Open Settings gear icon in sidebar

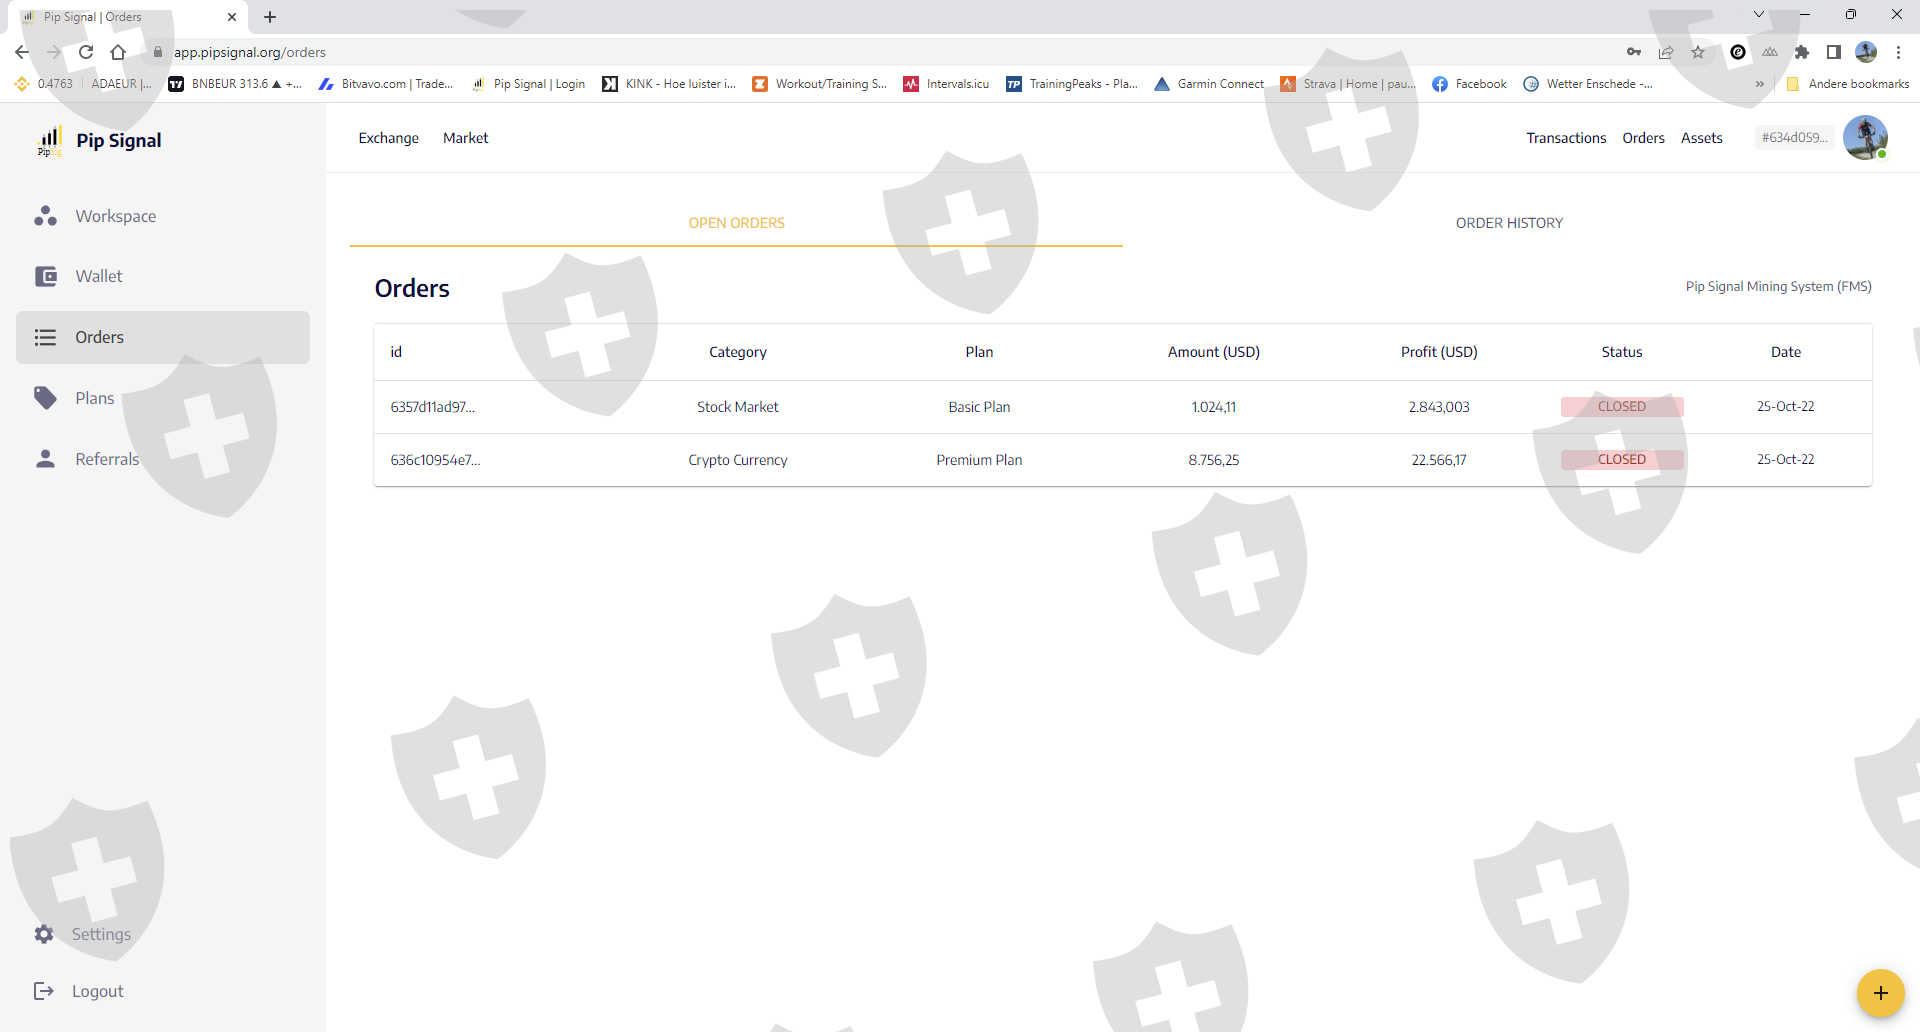click(x=44, y=934)
